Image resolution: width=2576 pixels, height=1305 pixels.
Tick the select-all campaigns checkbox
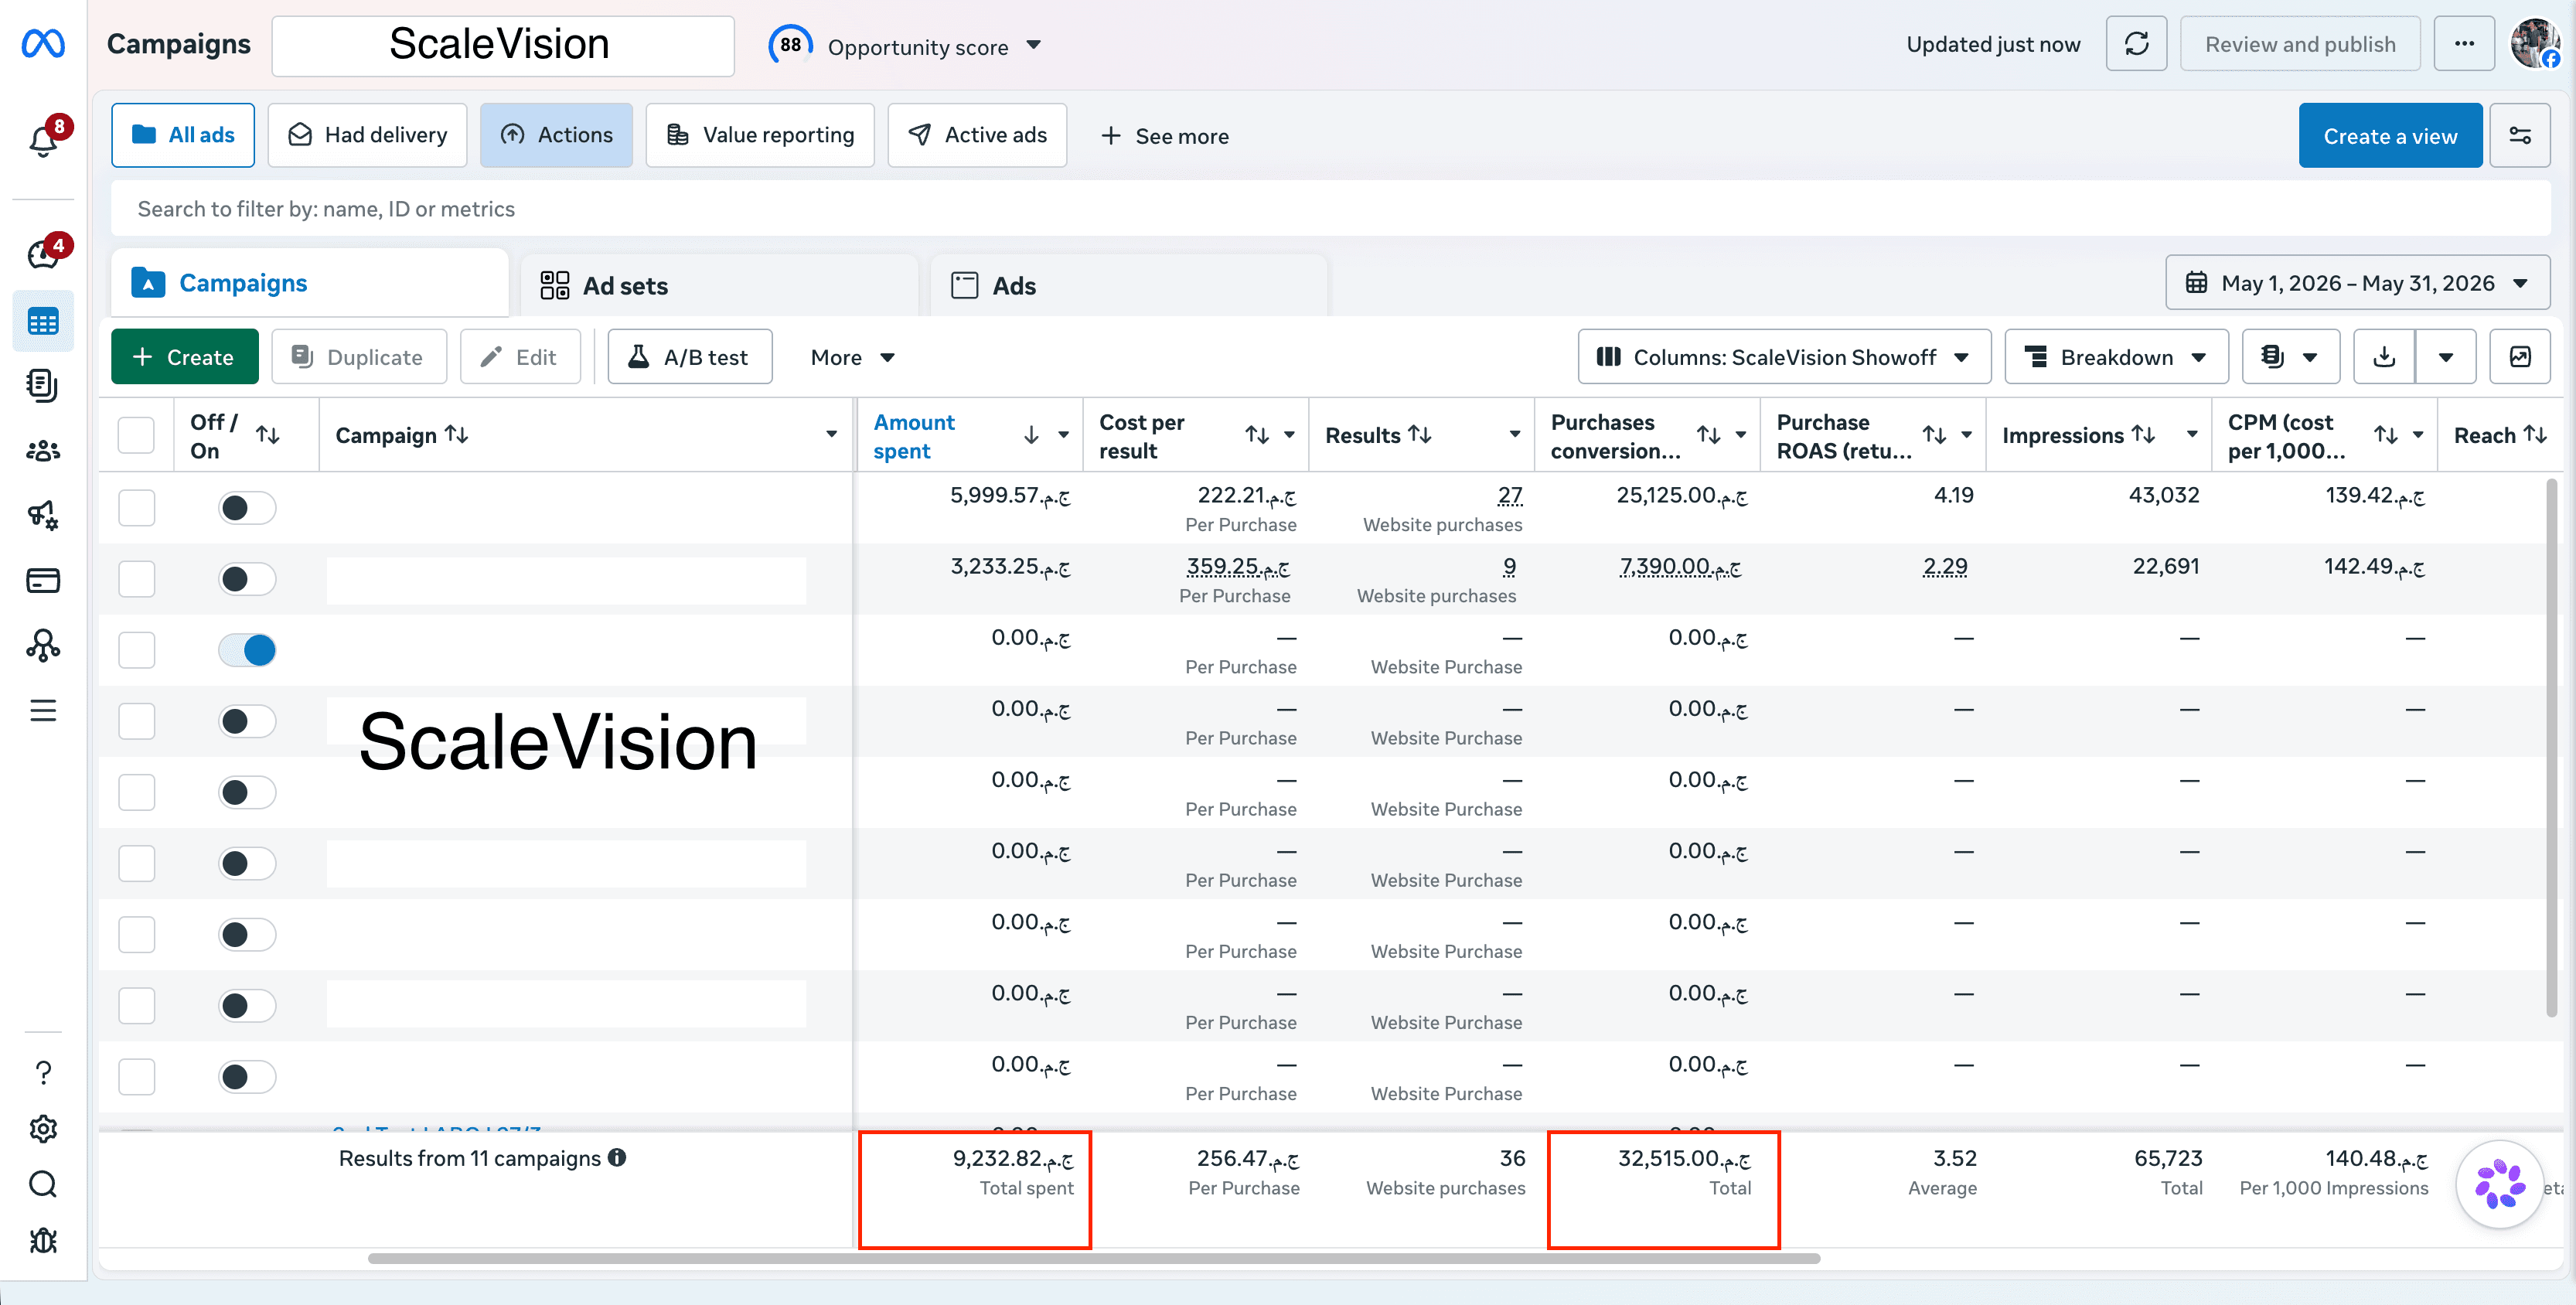pos(136,435)
